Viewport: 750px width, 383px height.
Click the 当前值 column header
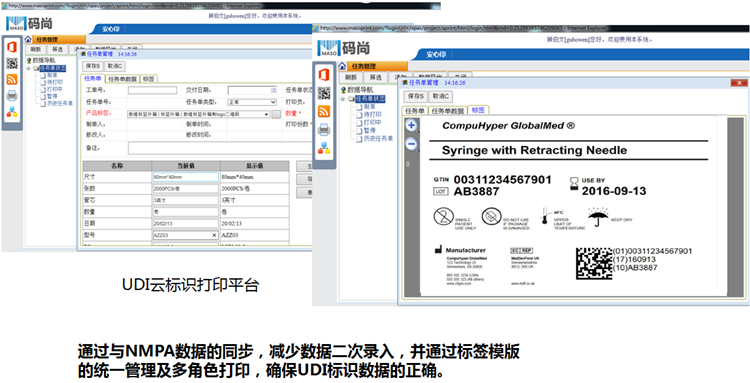tap(186, 166)
